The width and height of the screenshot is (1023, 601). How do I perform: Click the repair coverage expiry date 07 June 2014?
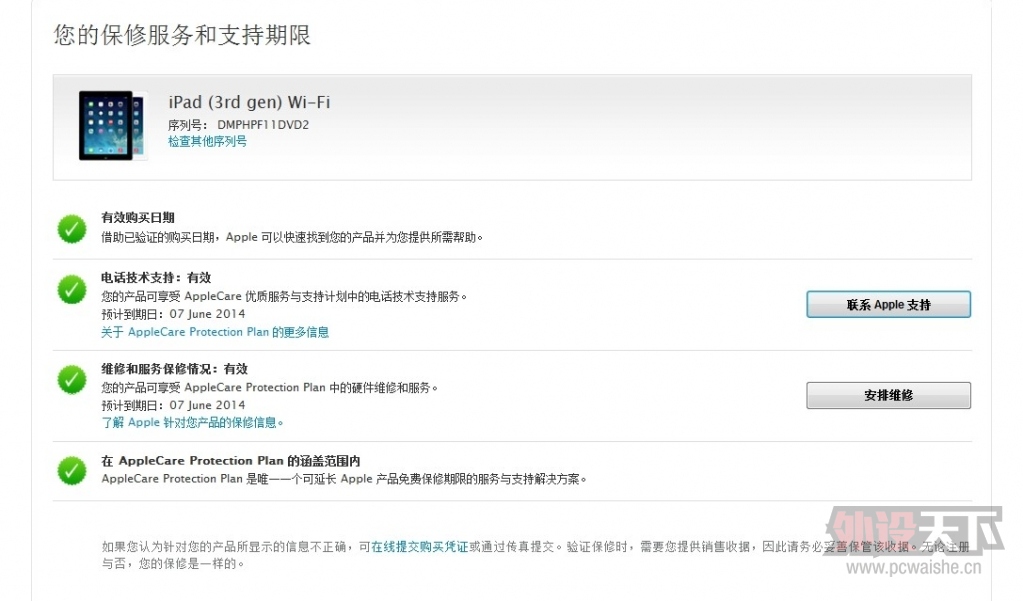click(207, 405)
